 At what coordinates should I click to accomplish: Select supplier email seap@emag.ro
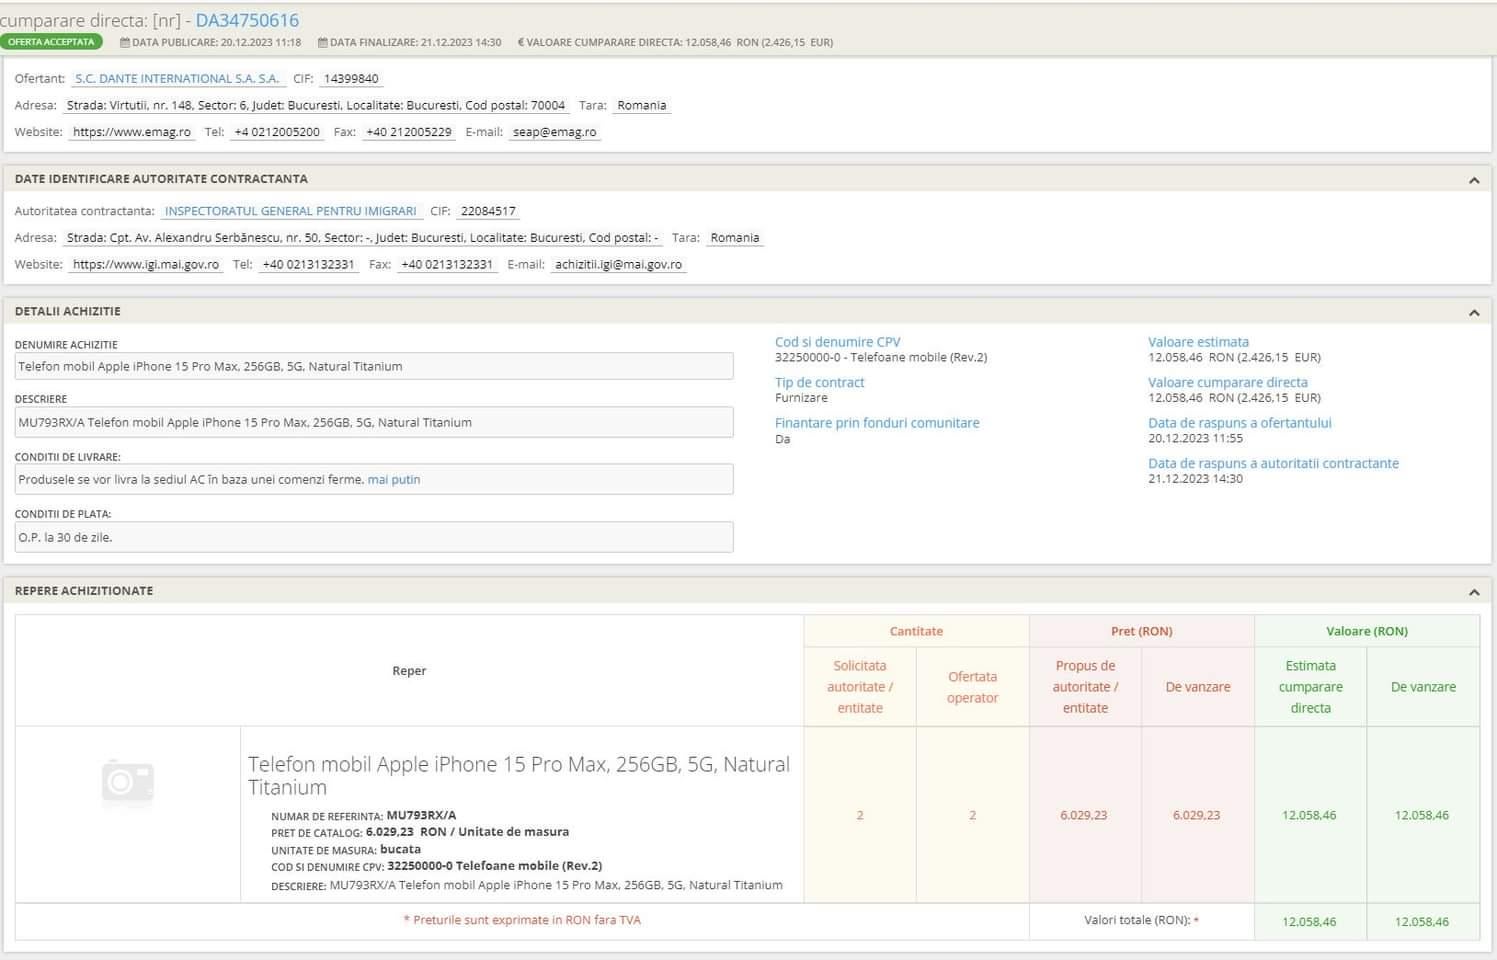coord(555,132)
